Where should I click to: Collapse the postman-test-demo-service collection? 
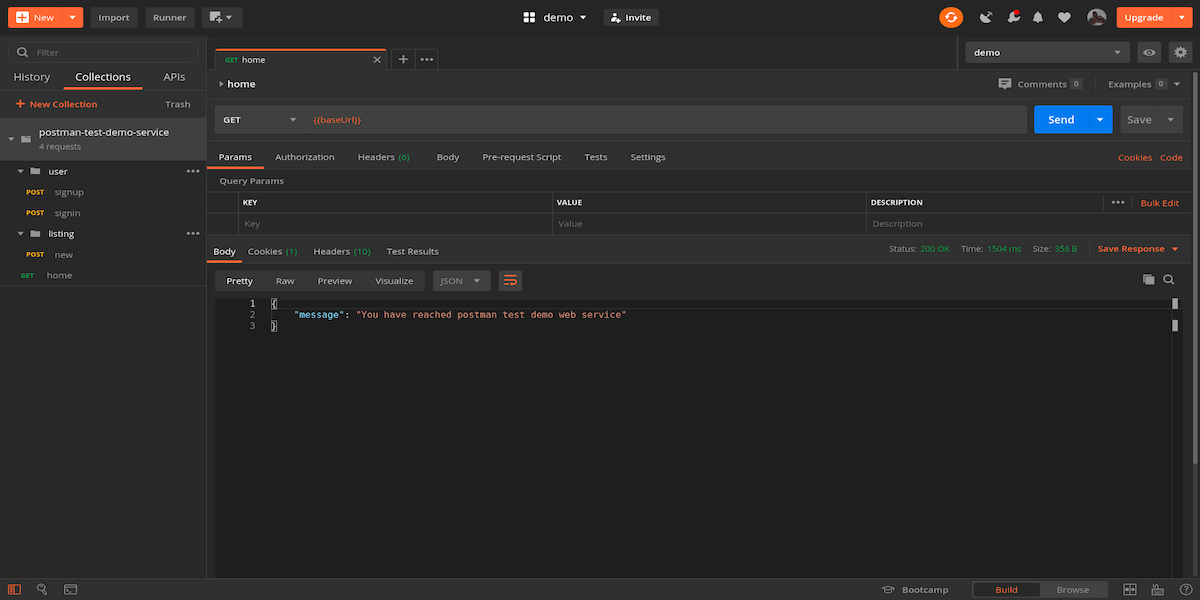click(x=10, y=139)
